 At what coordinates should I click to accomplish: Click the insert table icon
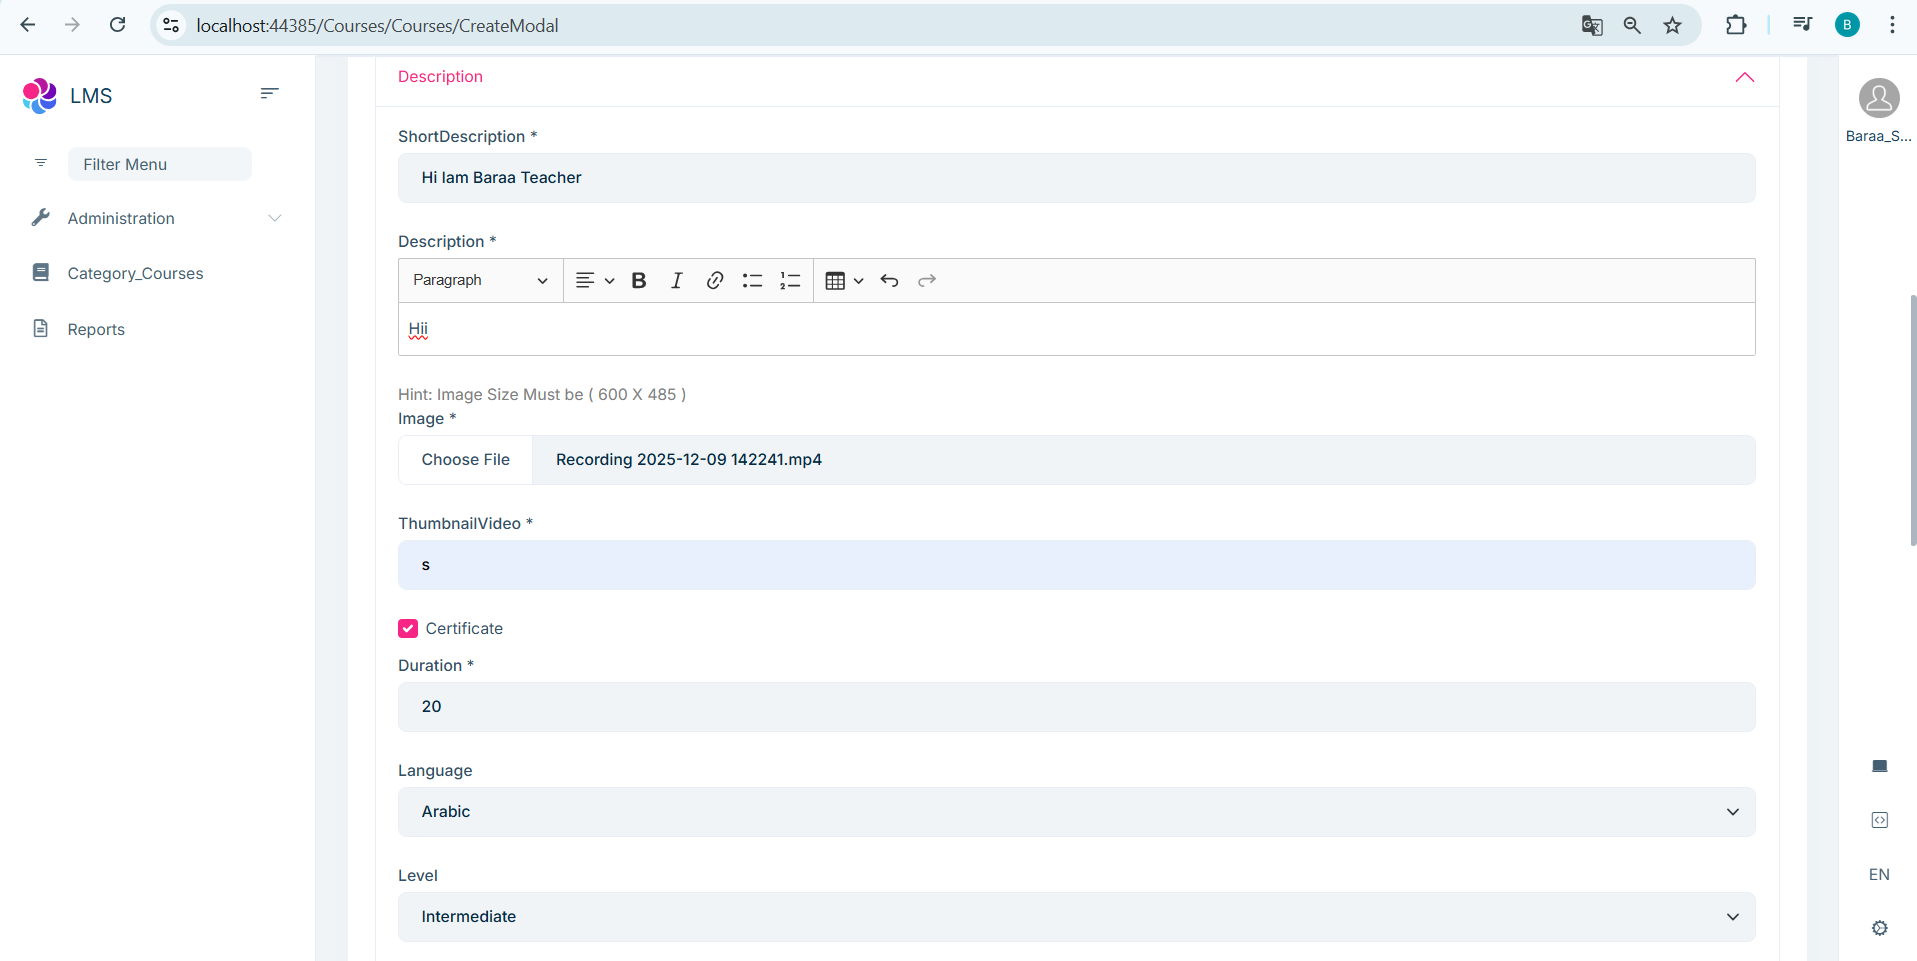836,281
